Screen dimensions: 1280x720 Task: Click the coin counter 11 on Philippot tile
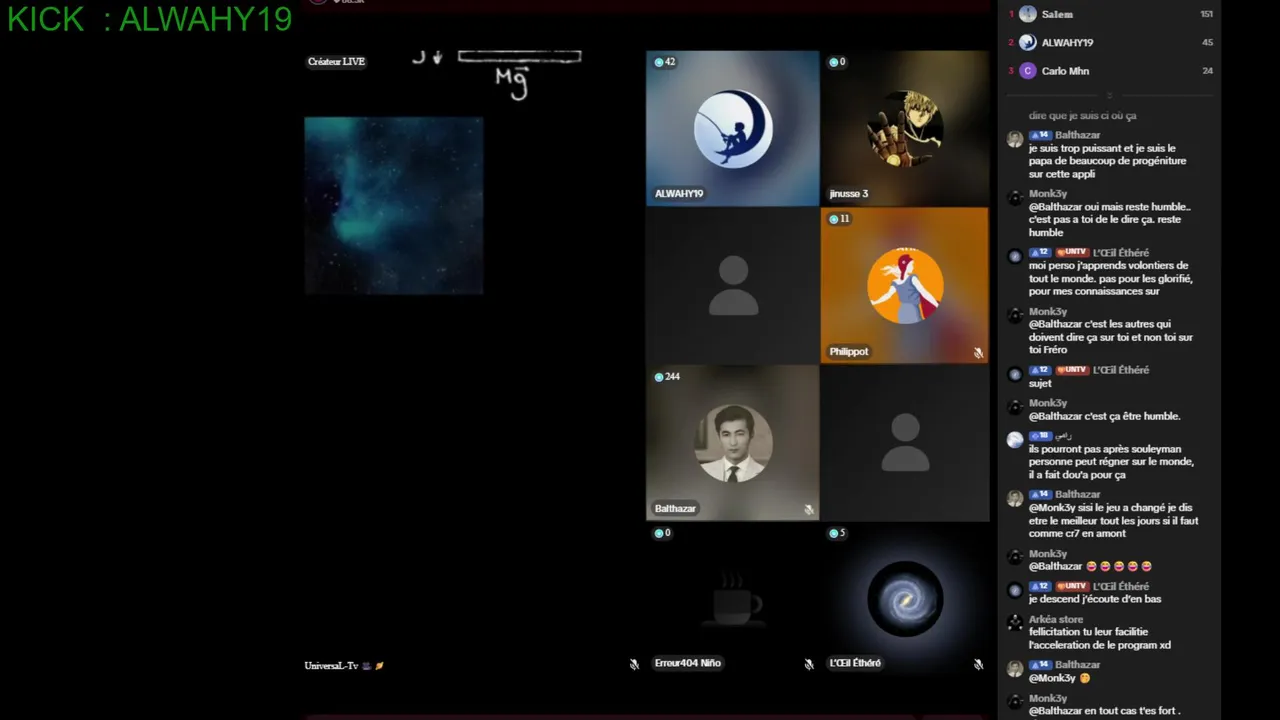(839, 219)
